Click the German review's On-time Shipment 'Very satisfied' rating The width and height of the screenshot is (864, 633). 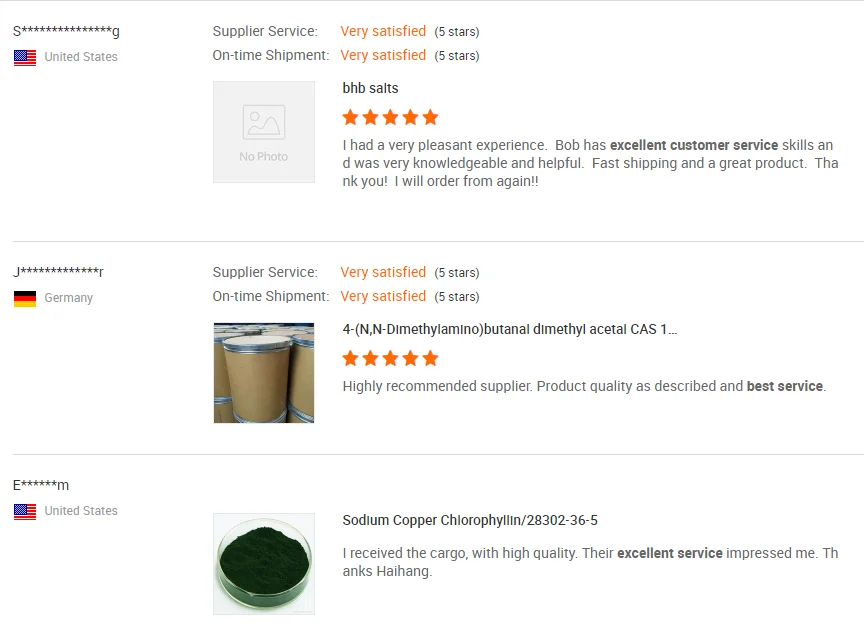point(383,296)
